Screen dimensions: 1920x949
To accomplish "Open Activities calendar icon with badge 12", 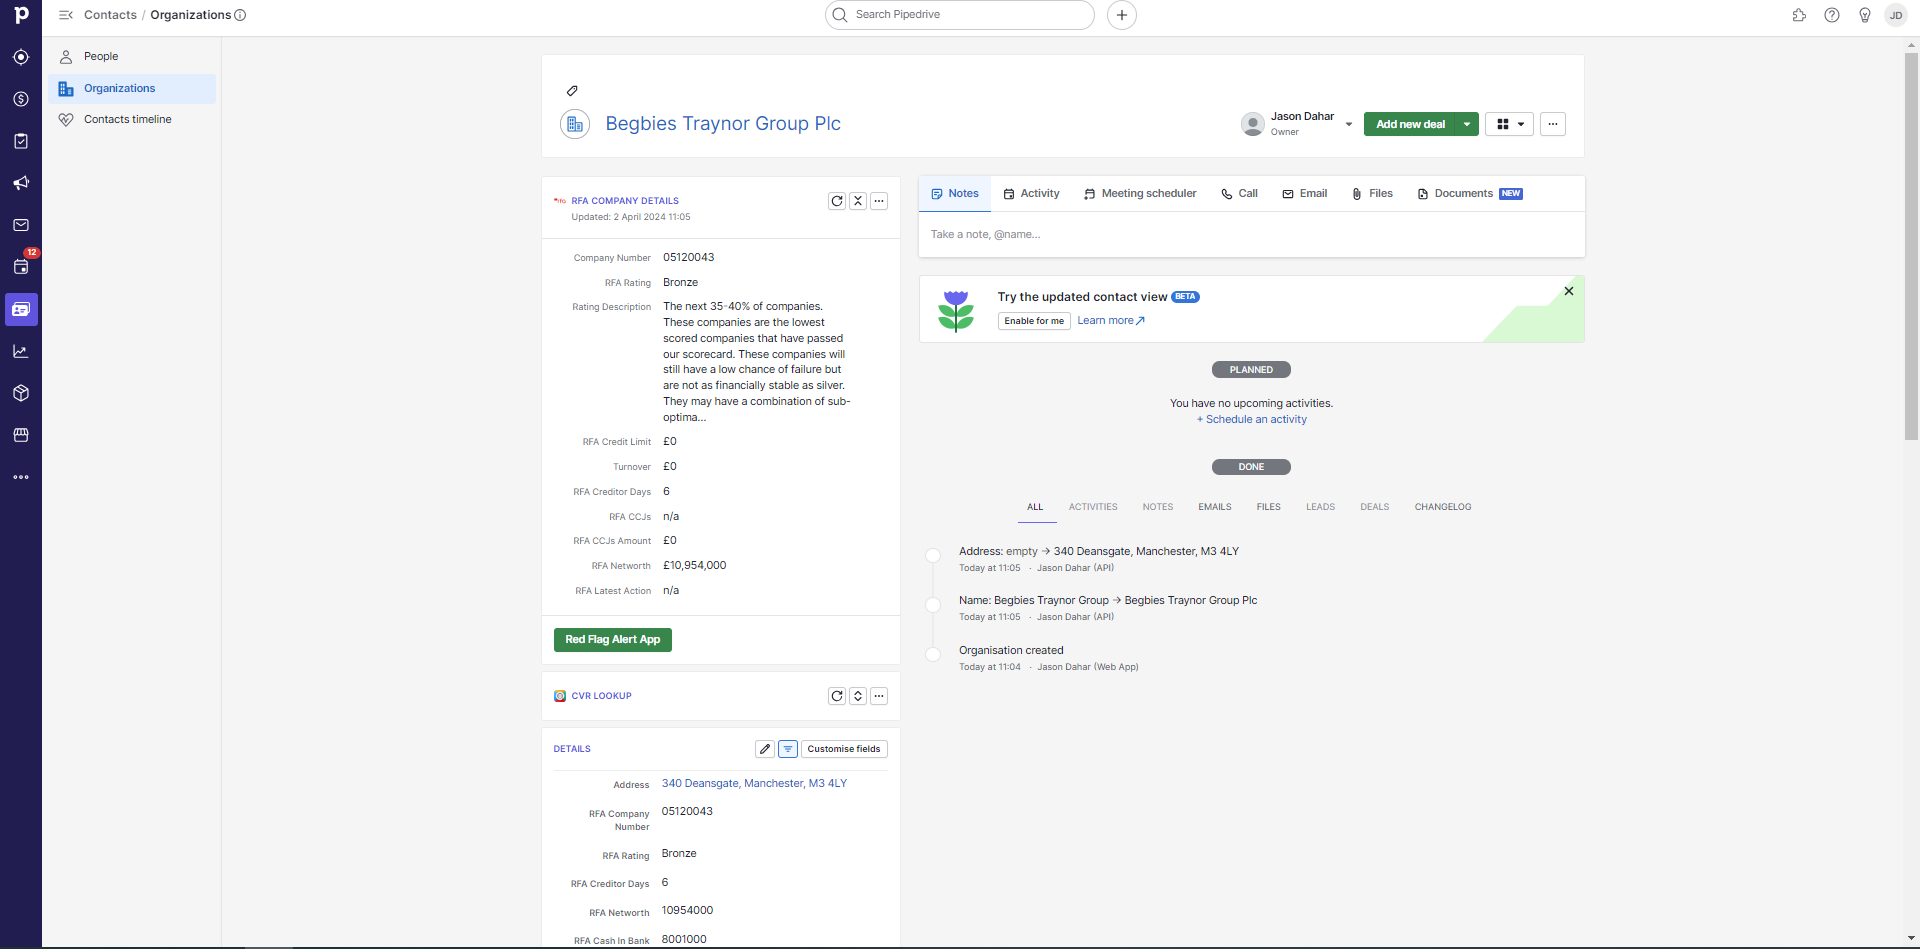I will (x=21, y=266).
